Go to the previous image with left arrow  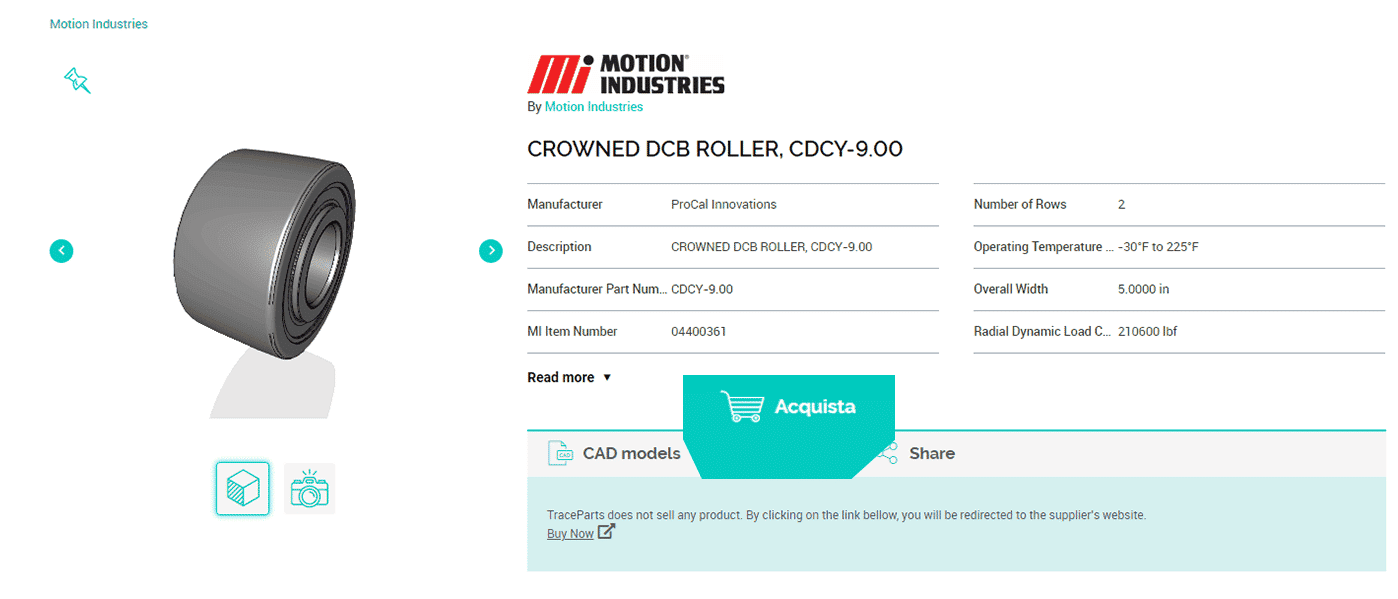62,251
